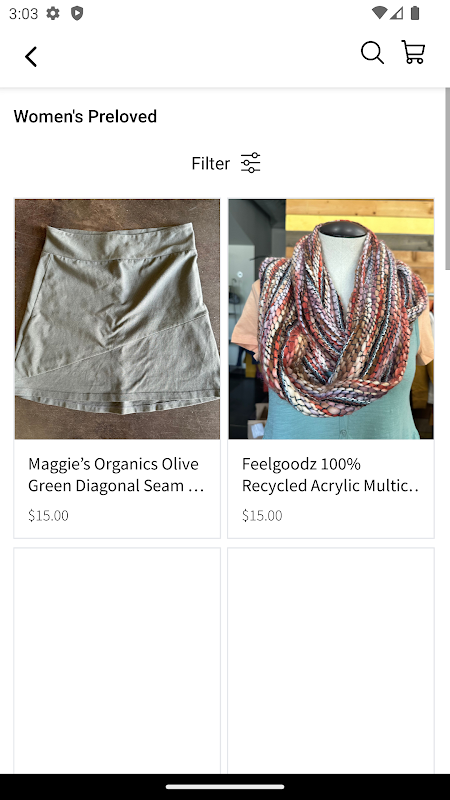Open the Filter options

[226, 163]
